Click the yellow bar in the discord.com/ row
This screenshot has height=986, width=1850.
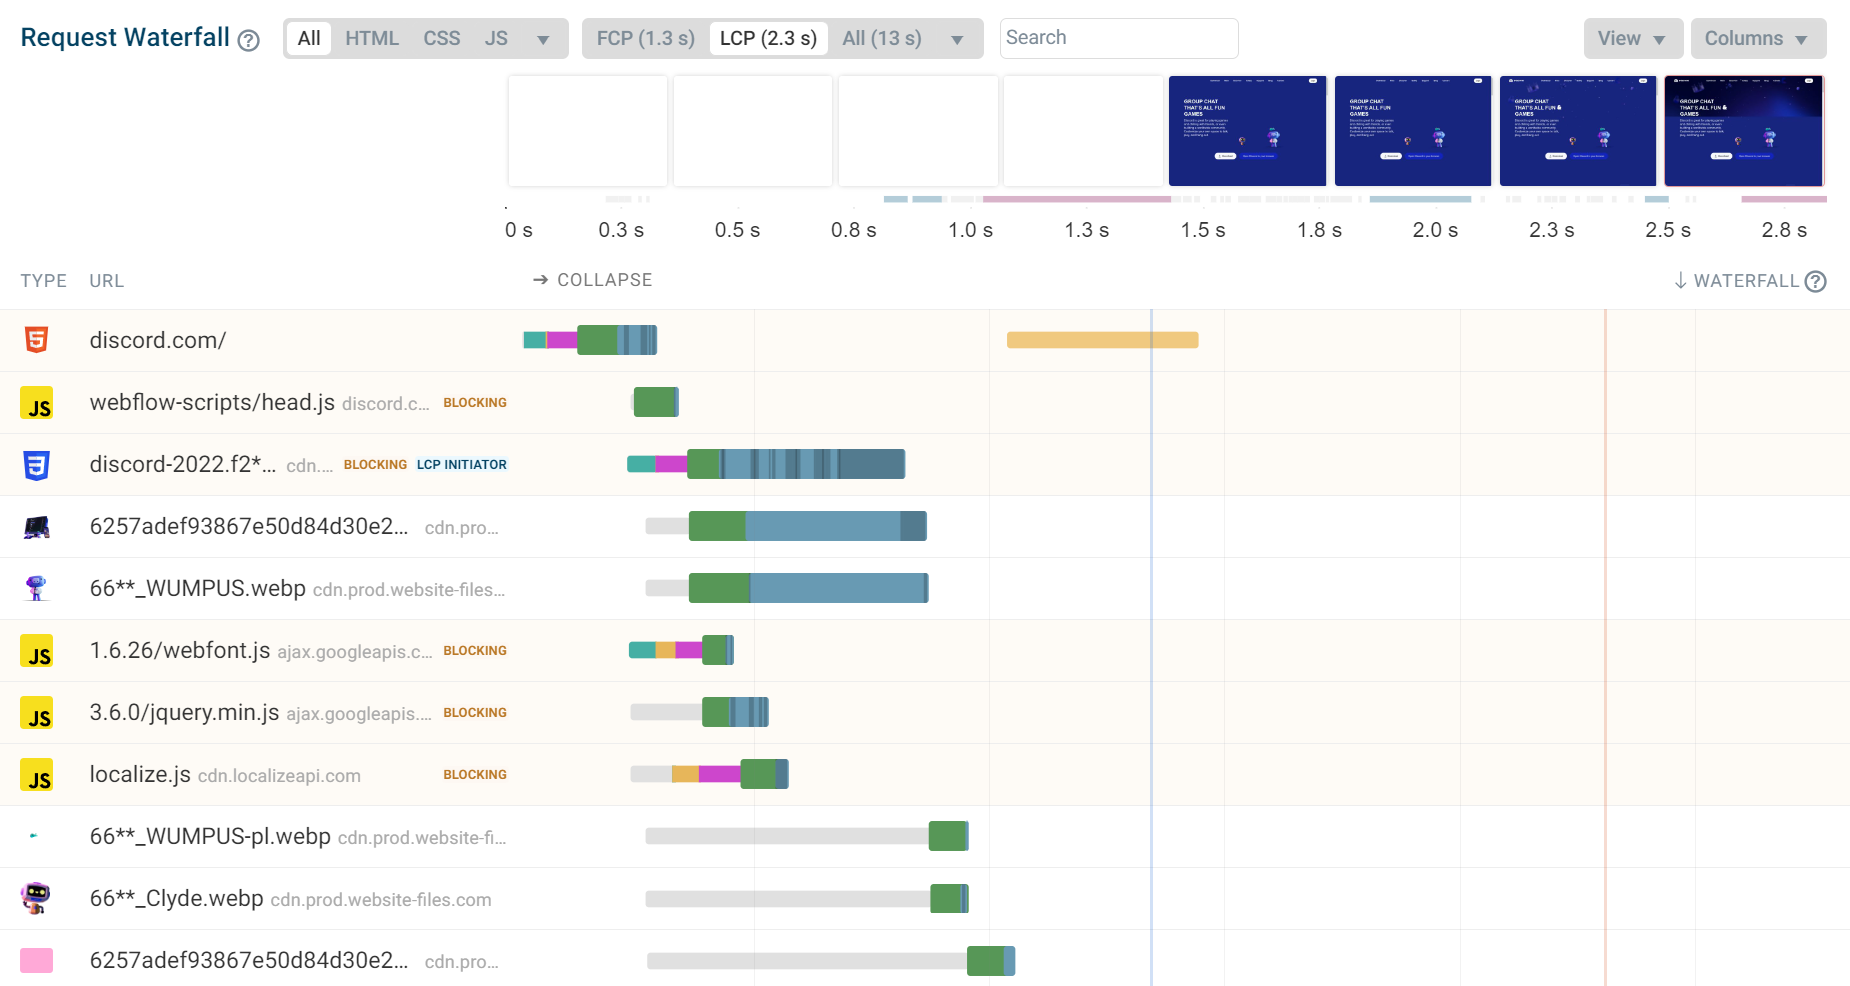pyautogui.click(x=1103, y=340)
